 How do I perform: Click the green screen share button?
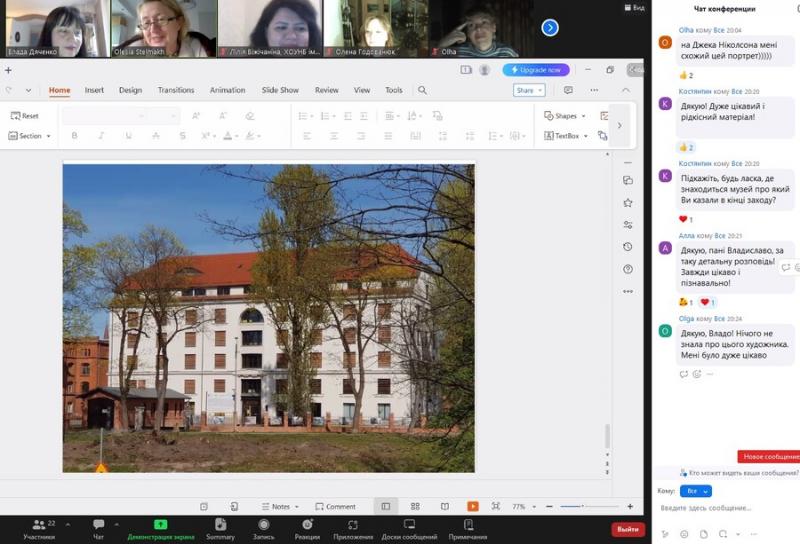tap(161, 529)
